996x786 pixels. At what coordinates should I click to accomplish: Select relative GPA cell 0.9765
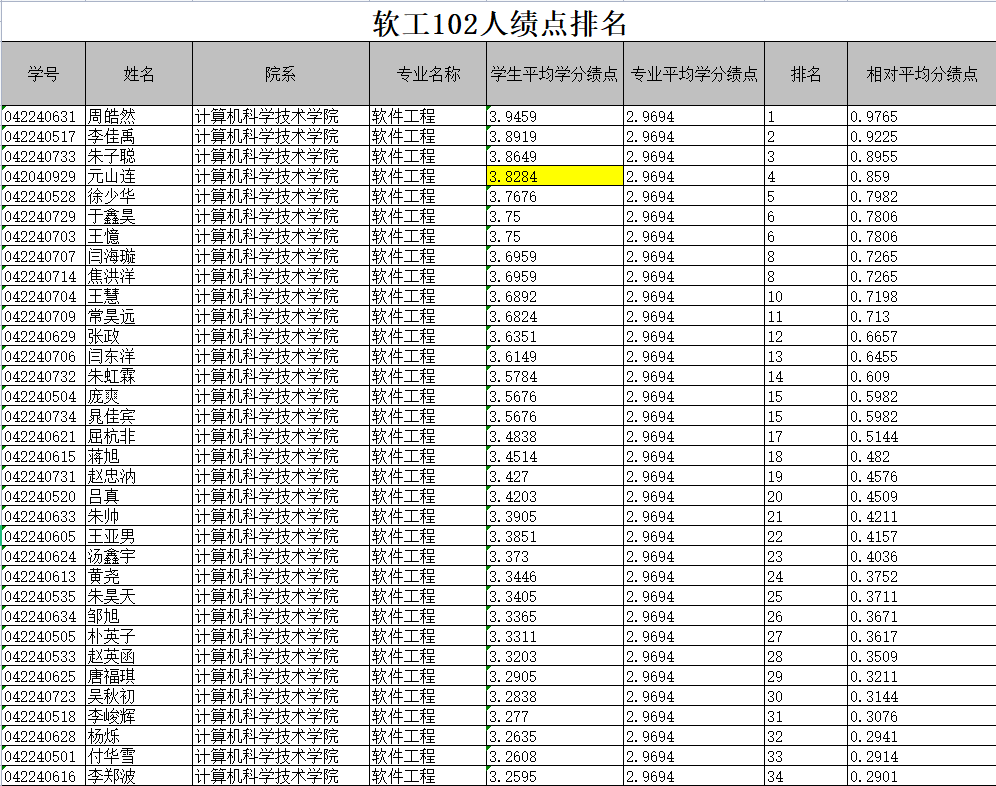(x=922, y=116)
